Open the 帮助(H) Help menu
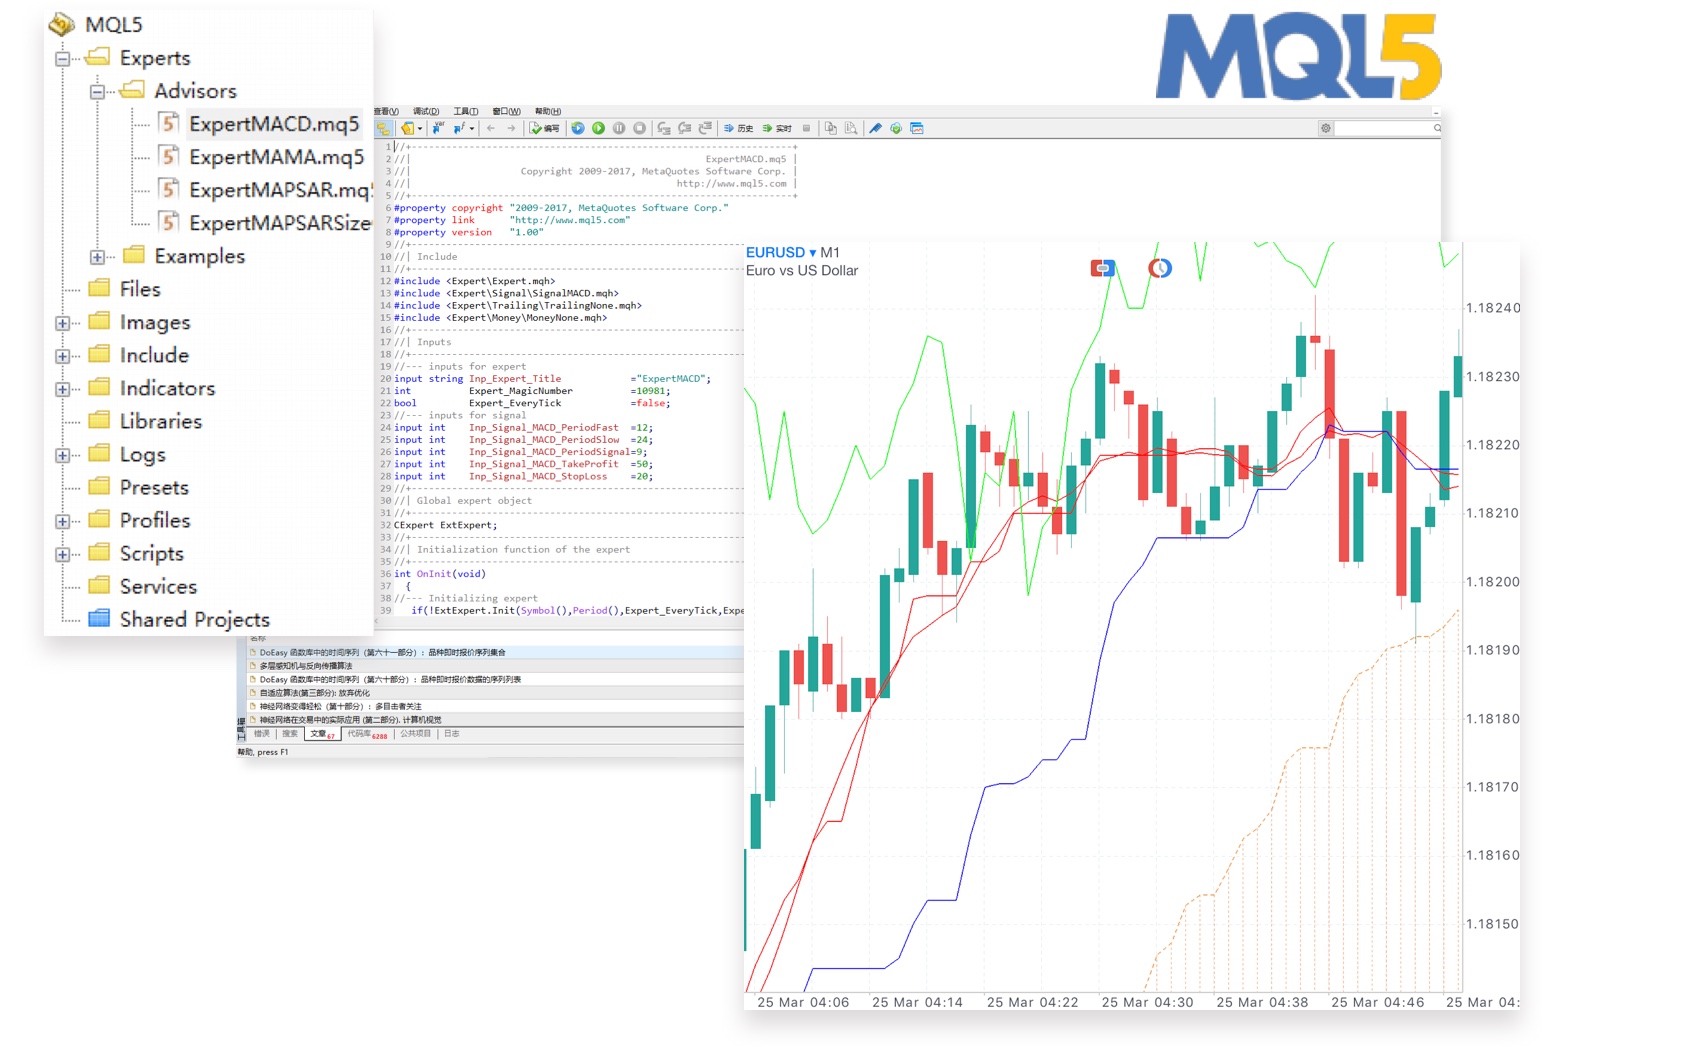Viewport: 1690px width, 1048px height. click(548, 111)
